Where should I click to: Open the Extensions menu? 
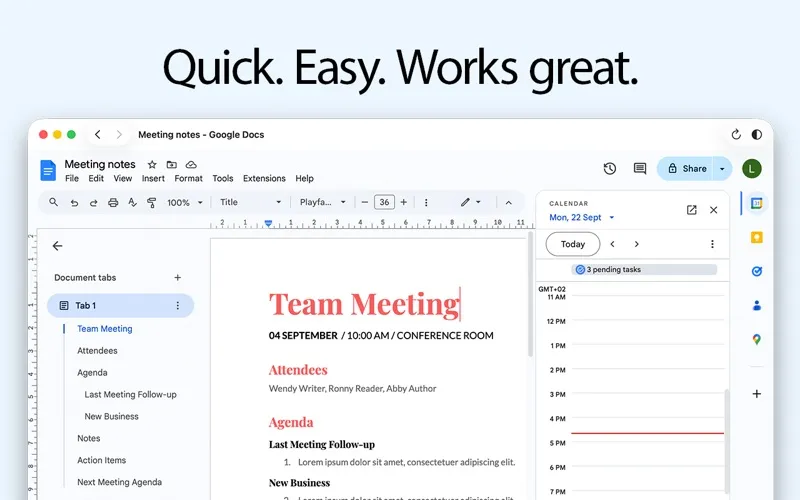264,179
